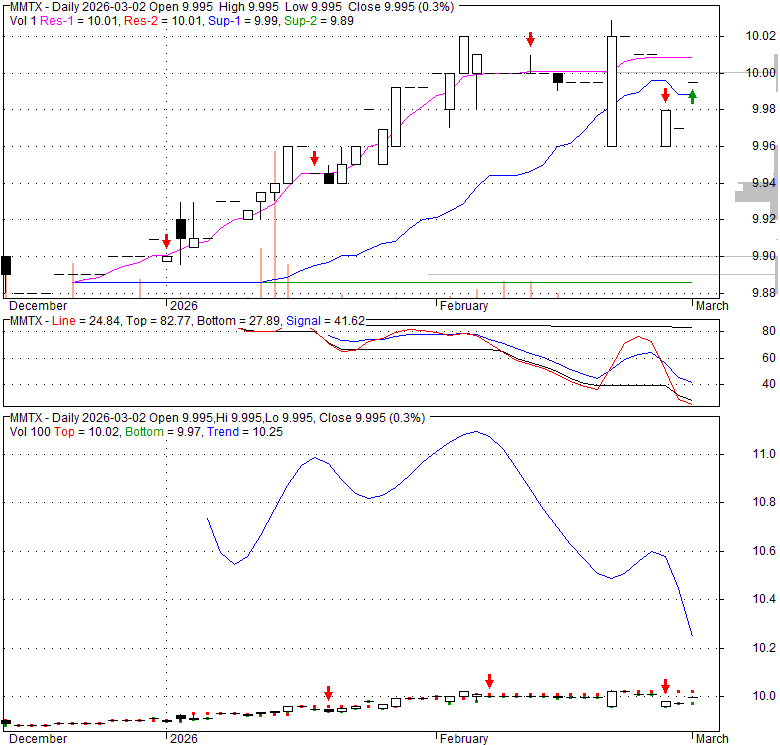The width and height of the screenshot is (780, 745).
Task: Click the black candlestick at chart's left edge
Action: coord(5,265)
